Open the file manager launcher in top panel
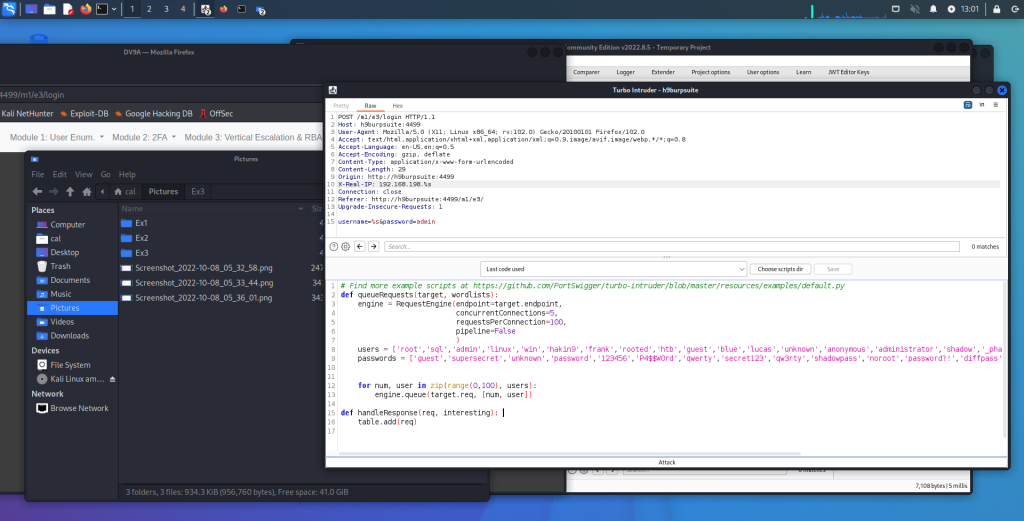This screenshot has width=1024, height=521. [x=49, y=9]
